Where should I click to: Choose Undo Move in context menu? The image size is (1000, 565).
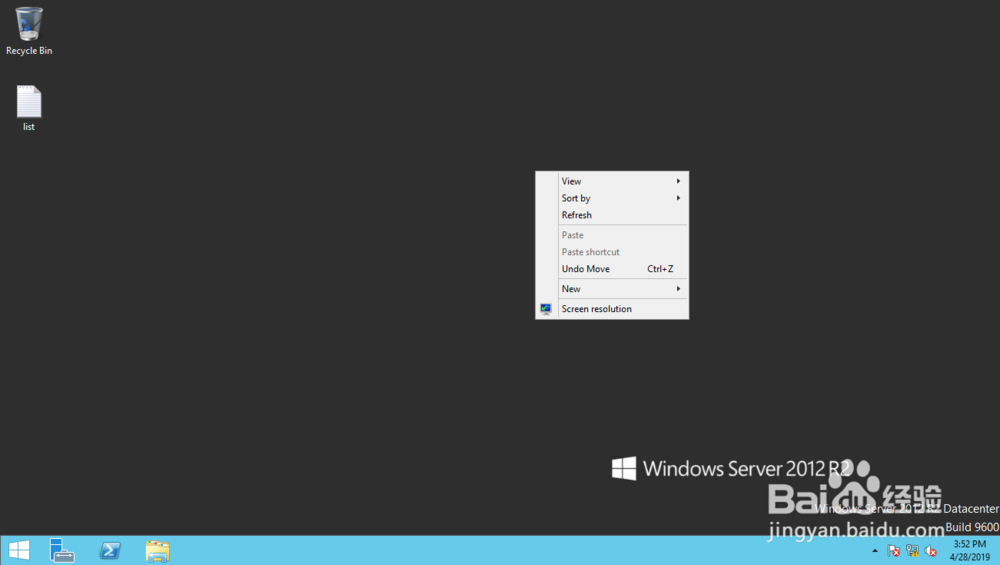(x=612, y=269)
